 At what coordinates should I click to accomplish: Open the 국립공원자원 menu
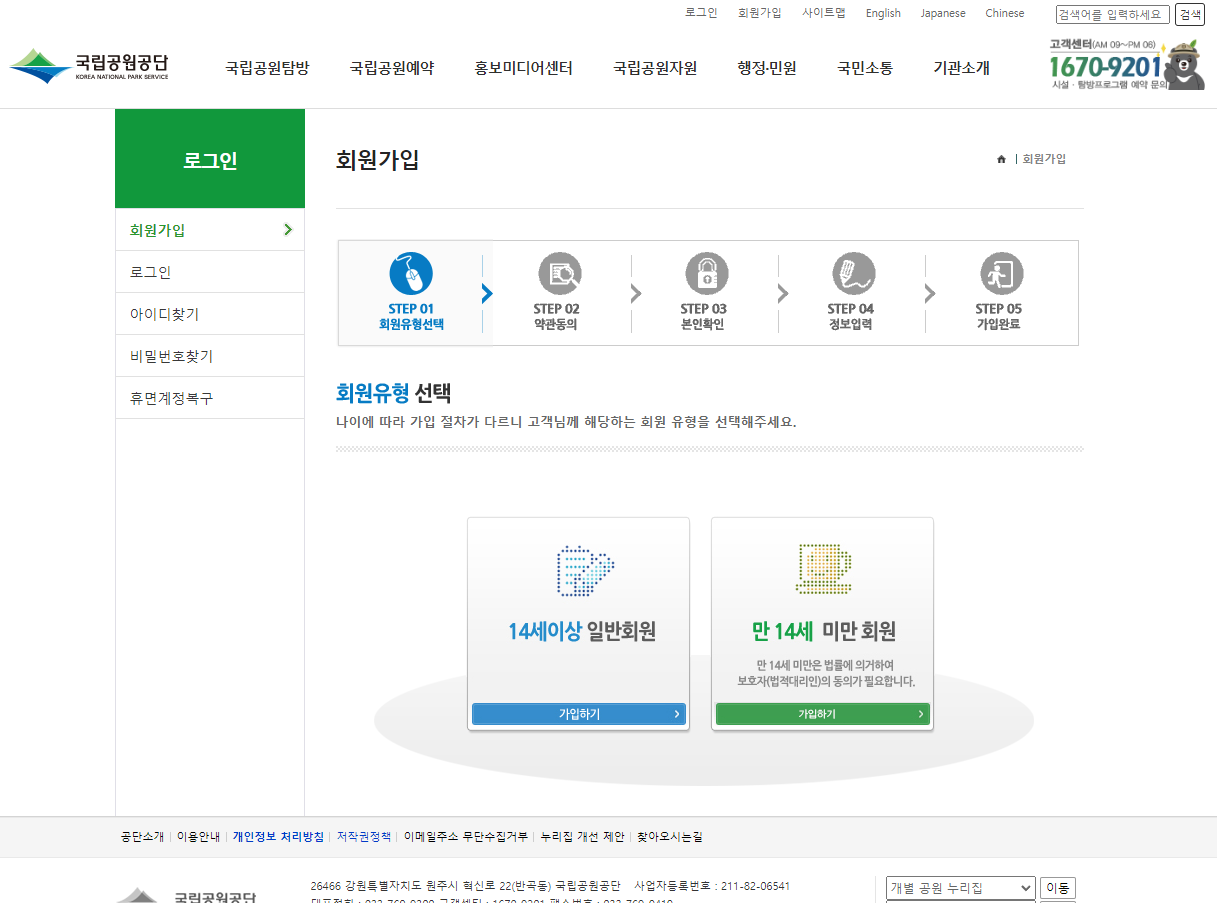655,68
